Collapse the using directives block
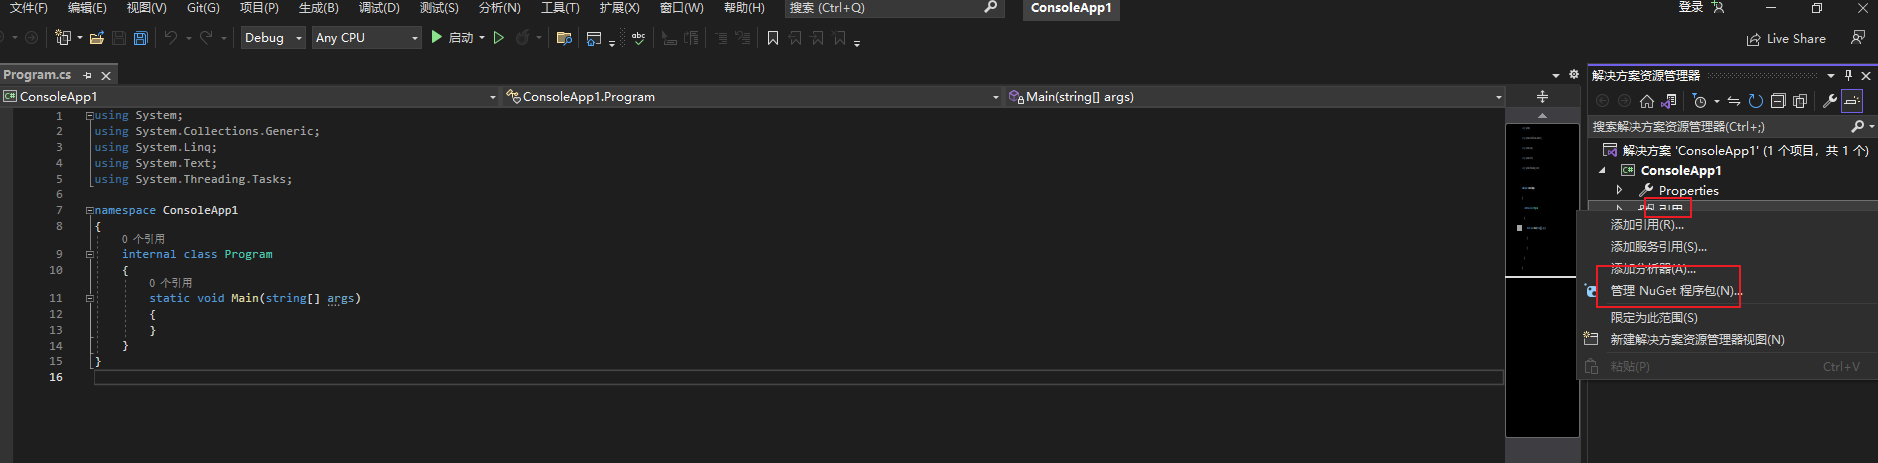Viewport: 1878px width, 463px height. click(x=89, y=116)
